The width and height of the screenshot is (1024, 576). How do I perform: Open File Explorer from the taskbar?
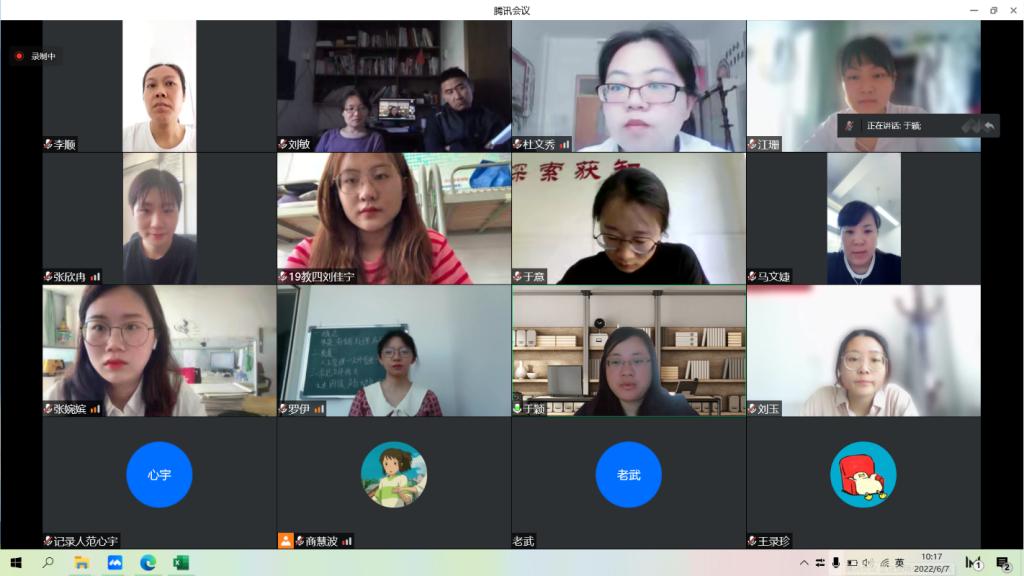81,562
